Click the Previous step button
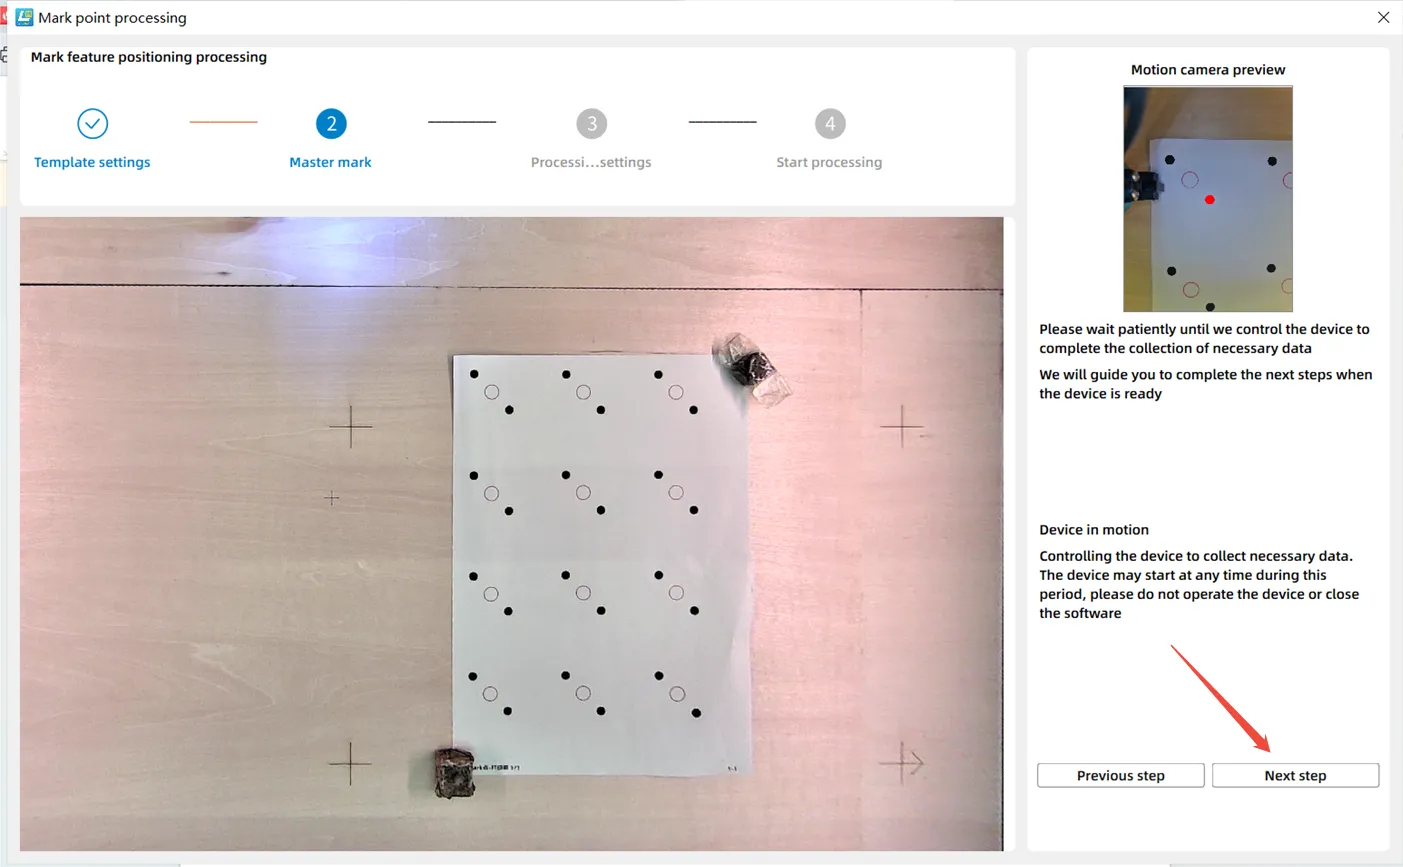 tap(1120, 775)
